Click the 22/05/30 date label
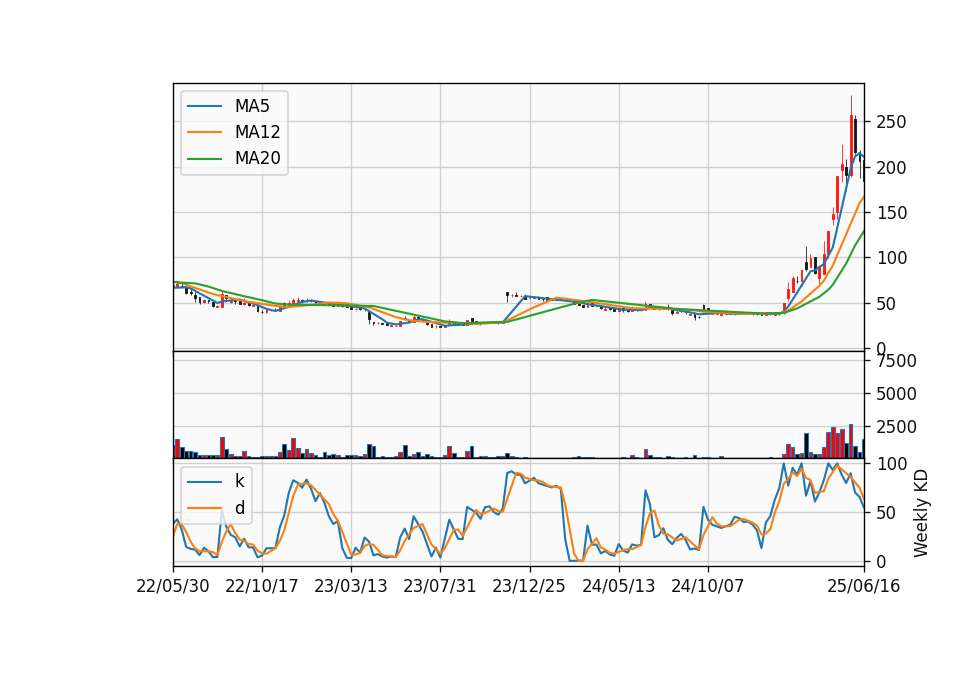This screenshot has width=960, height=690. 173,586
